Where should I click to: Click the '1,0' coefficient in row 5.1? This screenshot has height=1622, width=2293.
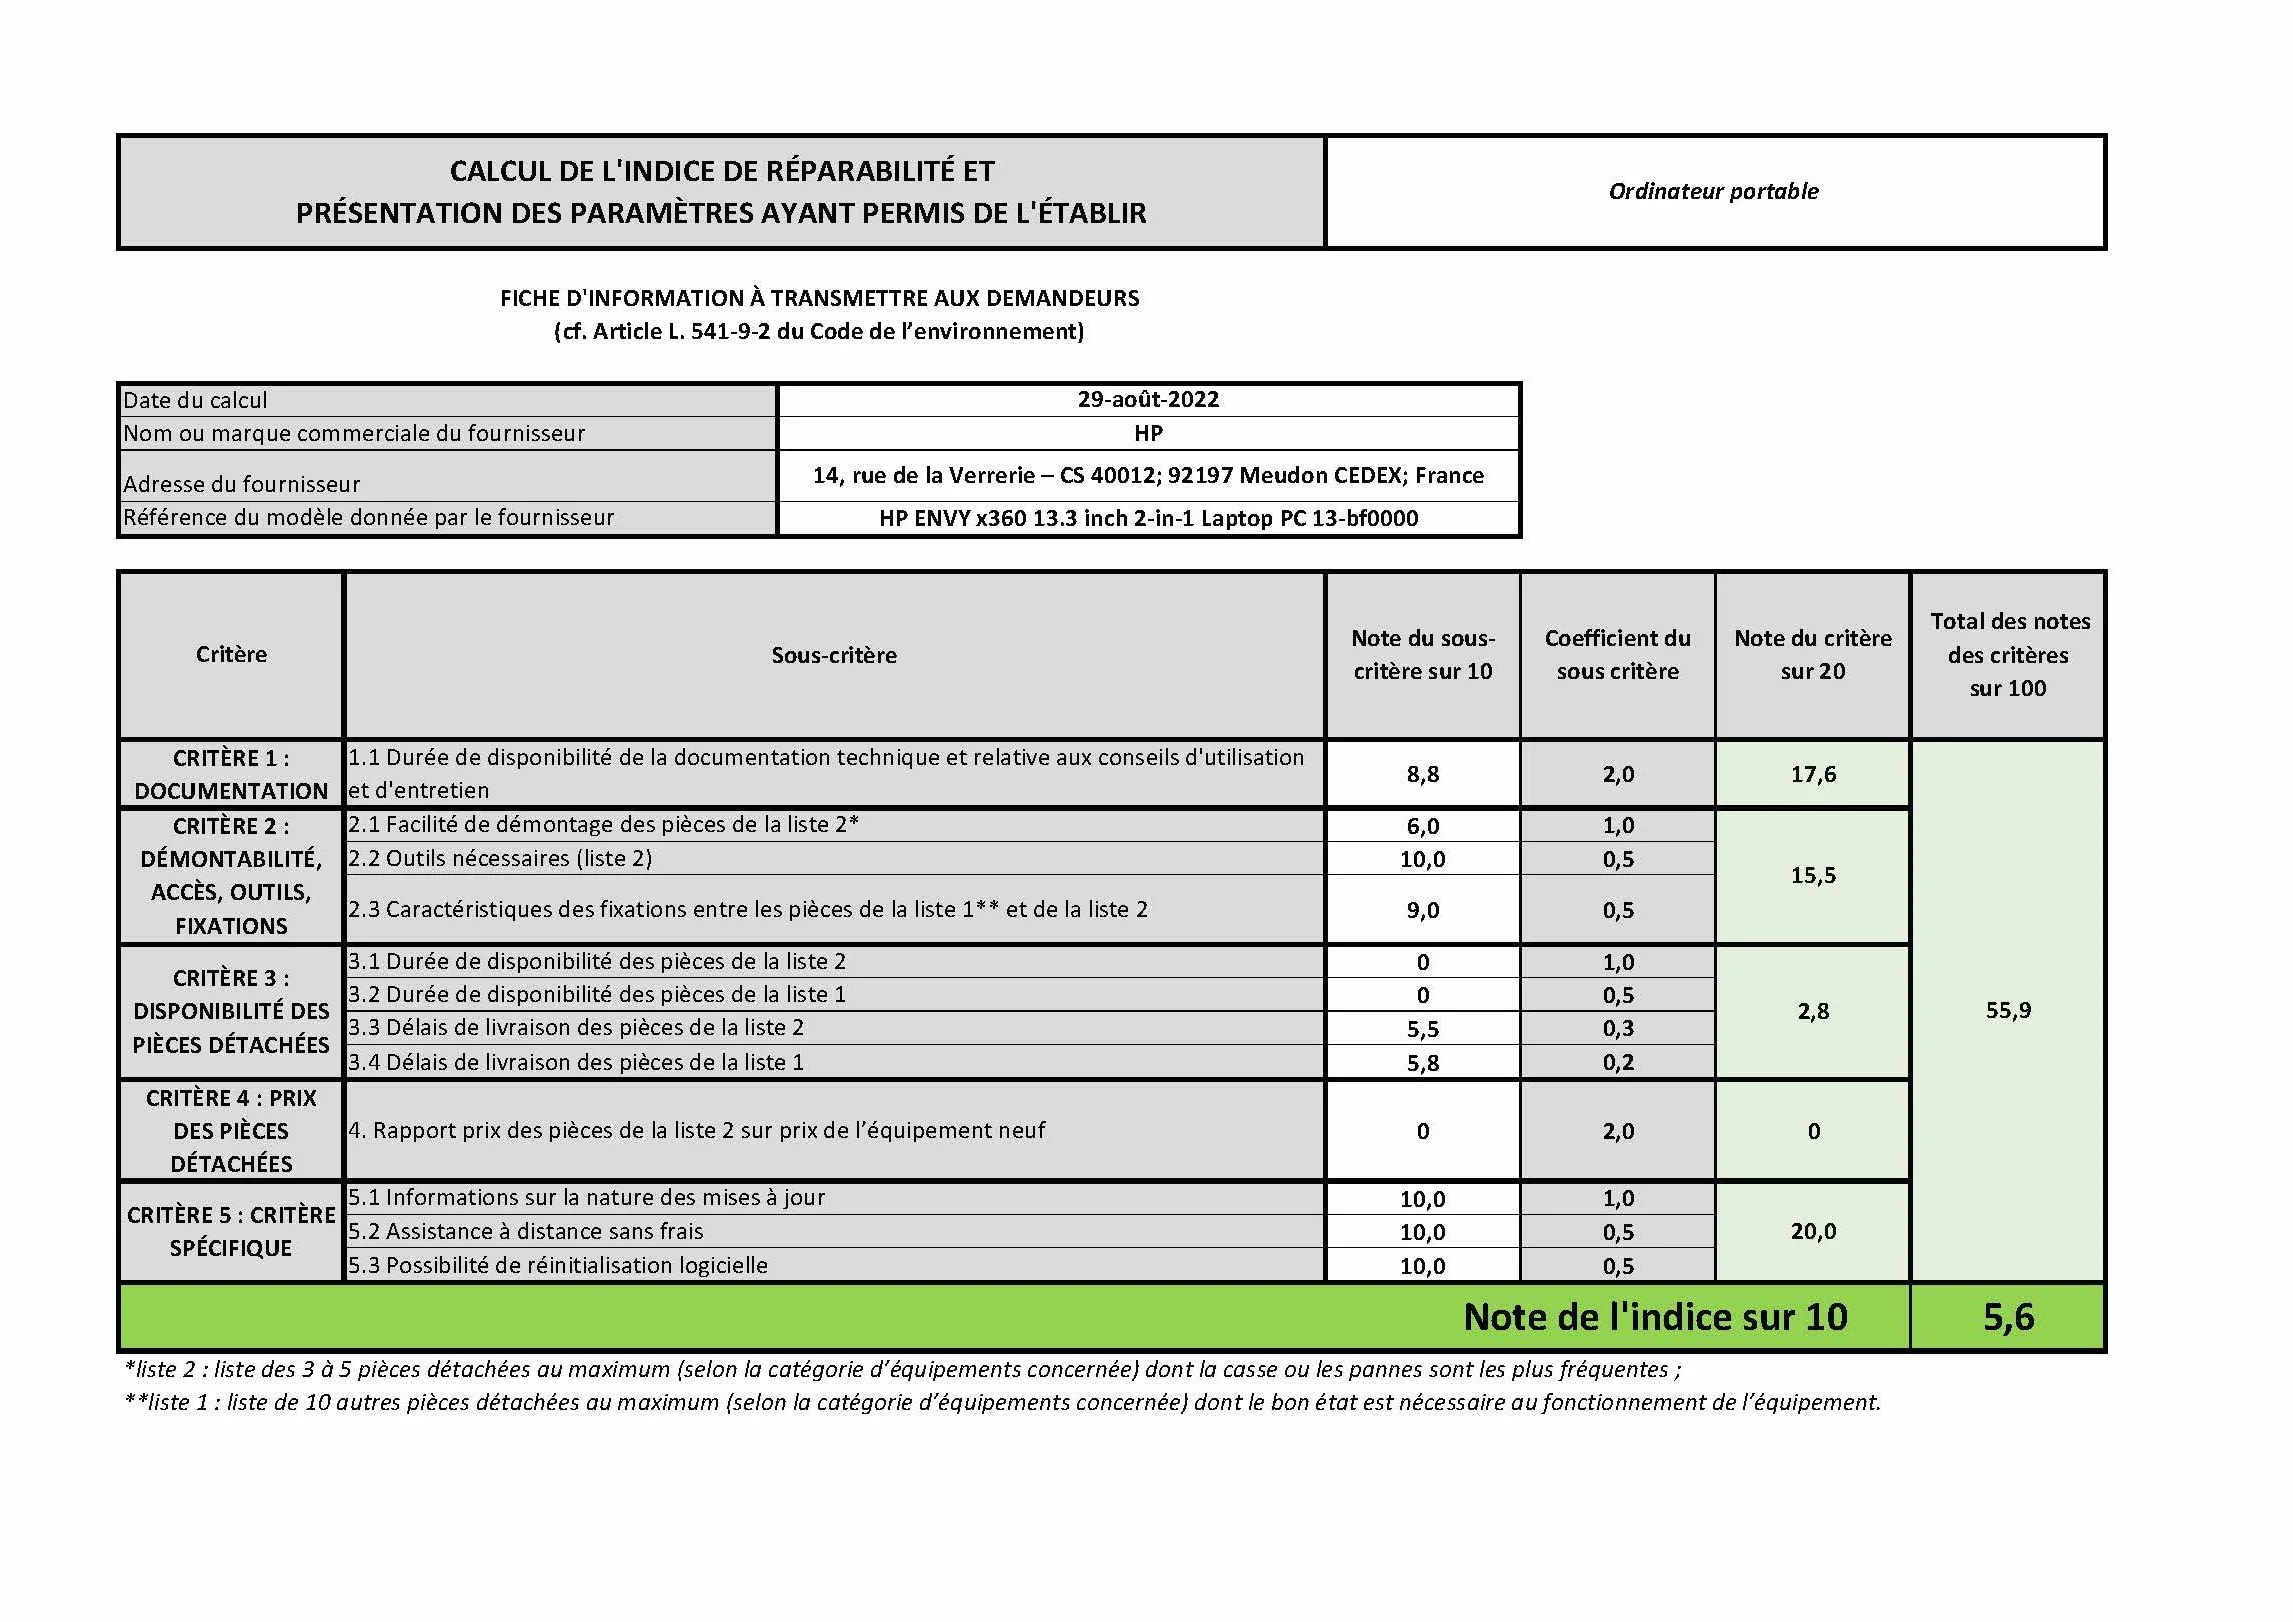pyautogui.click(x=1618, y=1198)
